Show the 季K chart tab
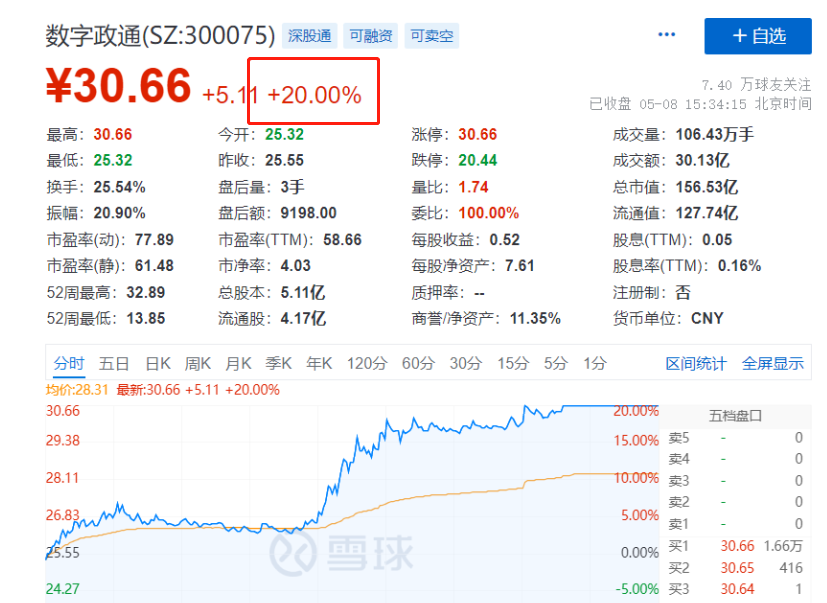827x603 pixels. click(278, 363)
